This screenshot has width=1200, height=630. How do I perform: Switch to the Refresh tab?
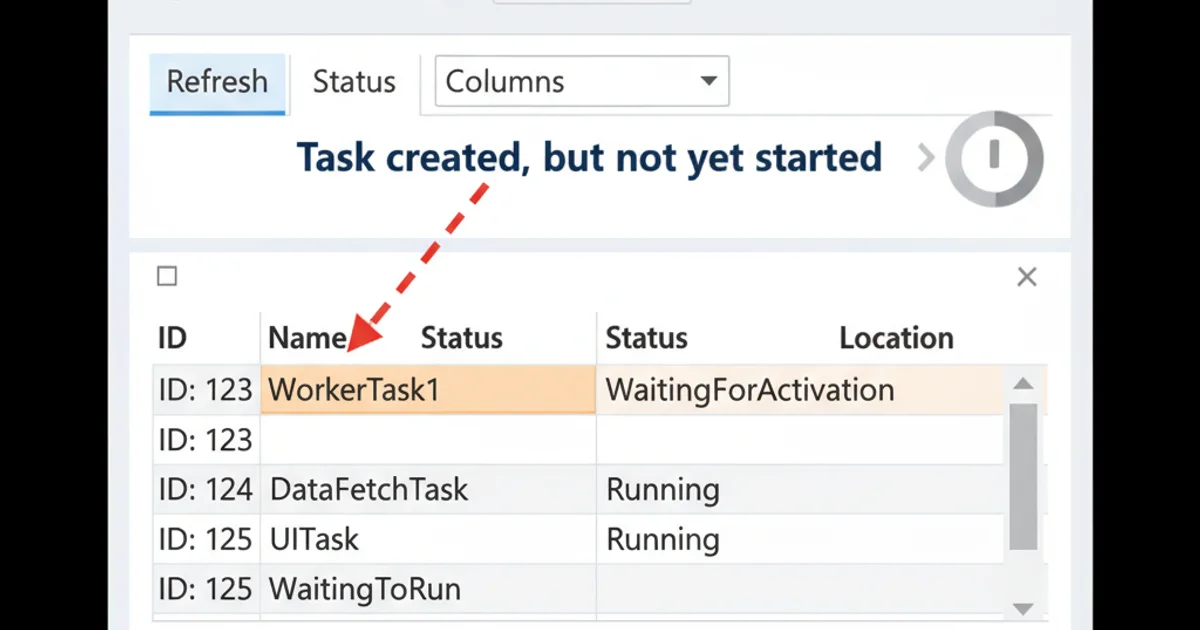point(217,83)
